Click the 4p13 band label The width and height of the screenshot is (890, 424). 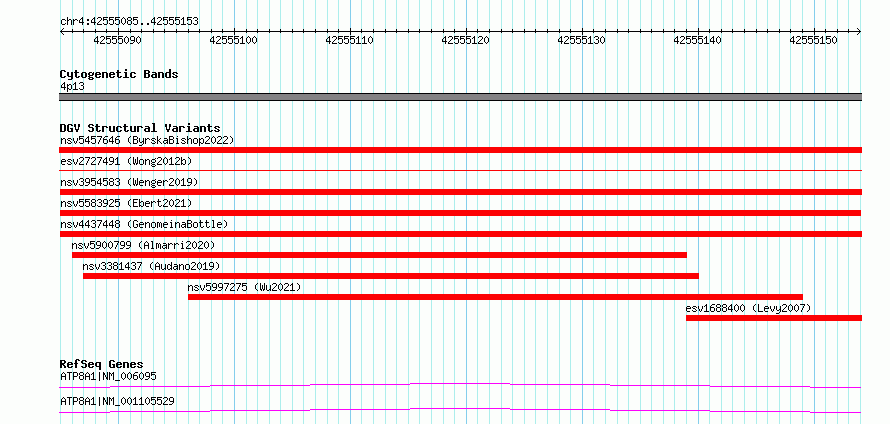(72, 87)
